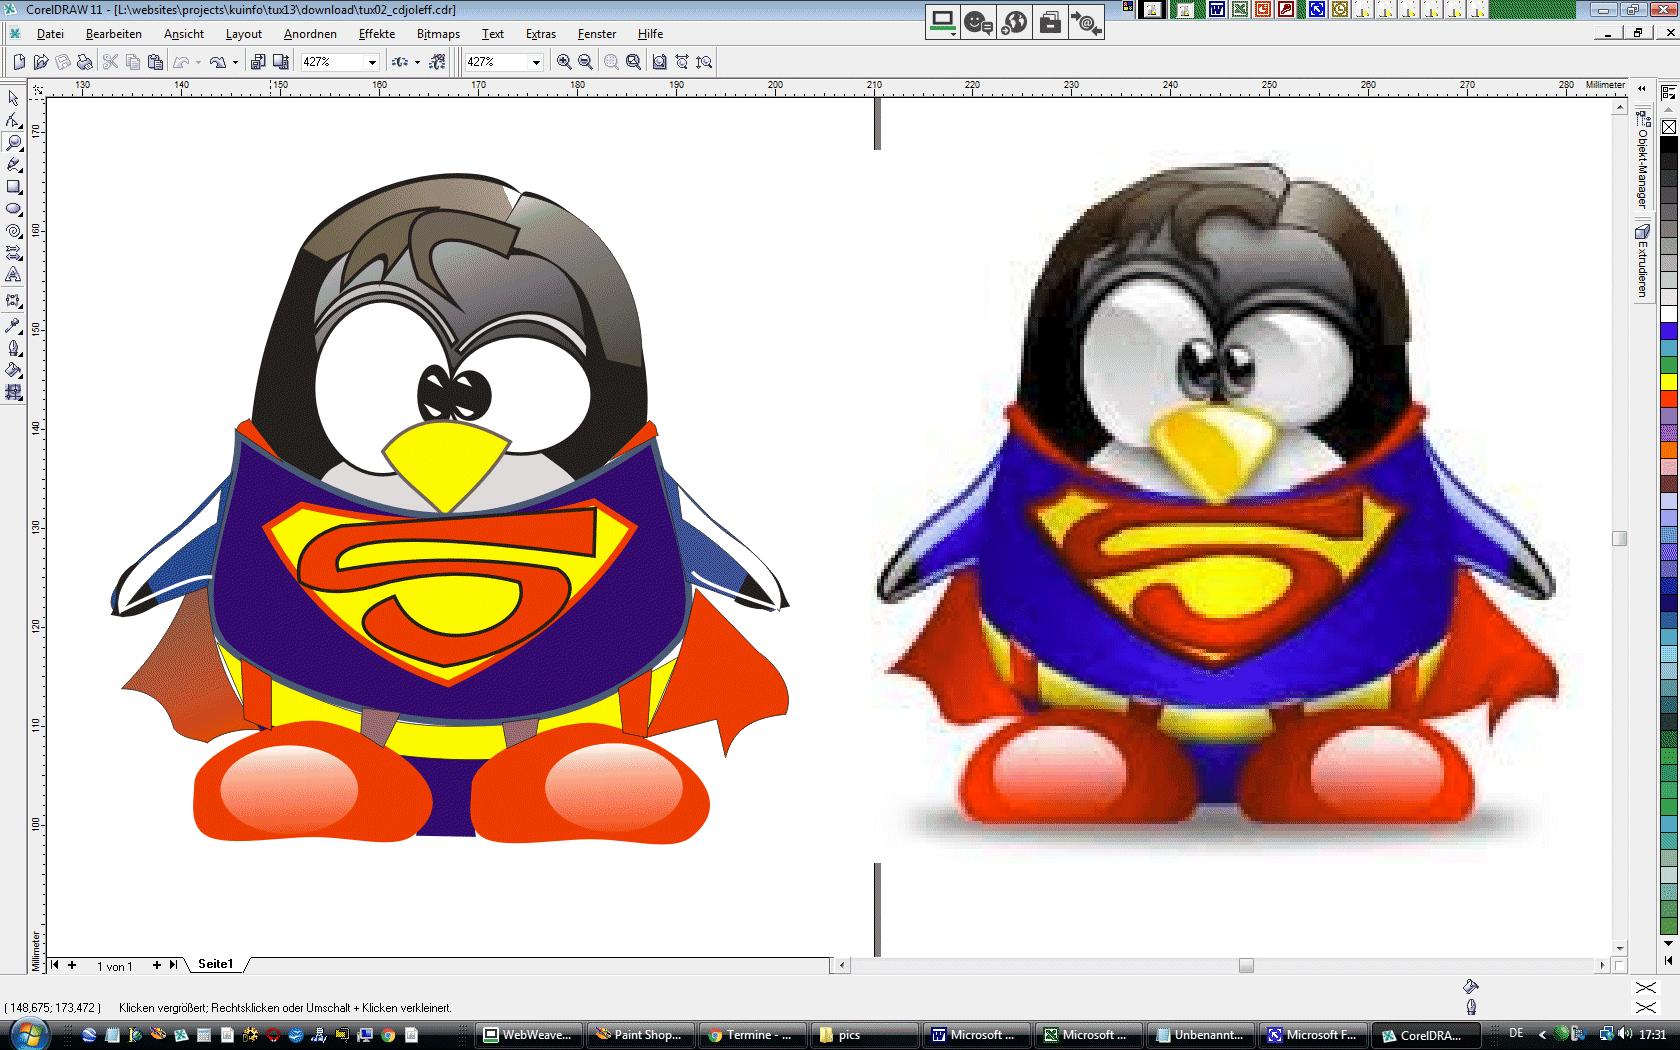Select the Basic Shapes arrows tool
This screenshot has height=1050, width=1680.
[x=13, y=252]
